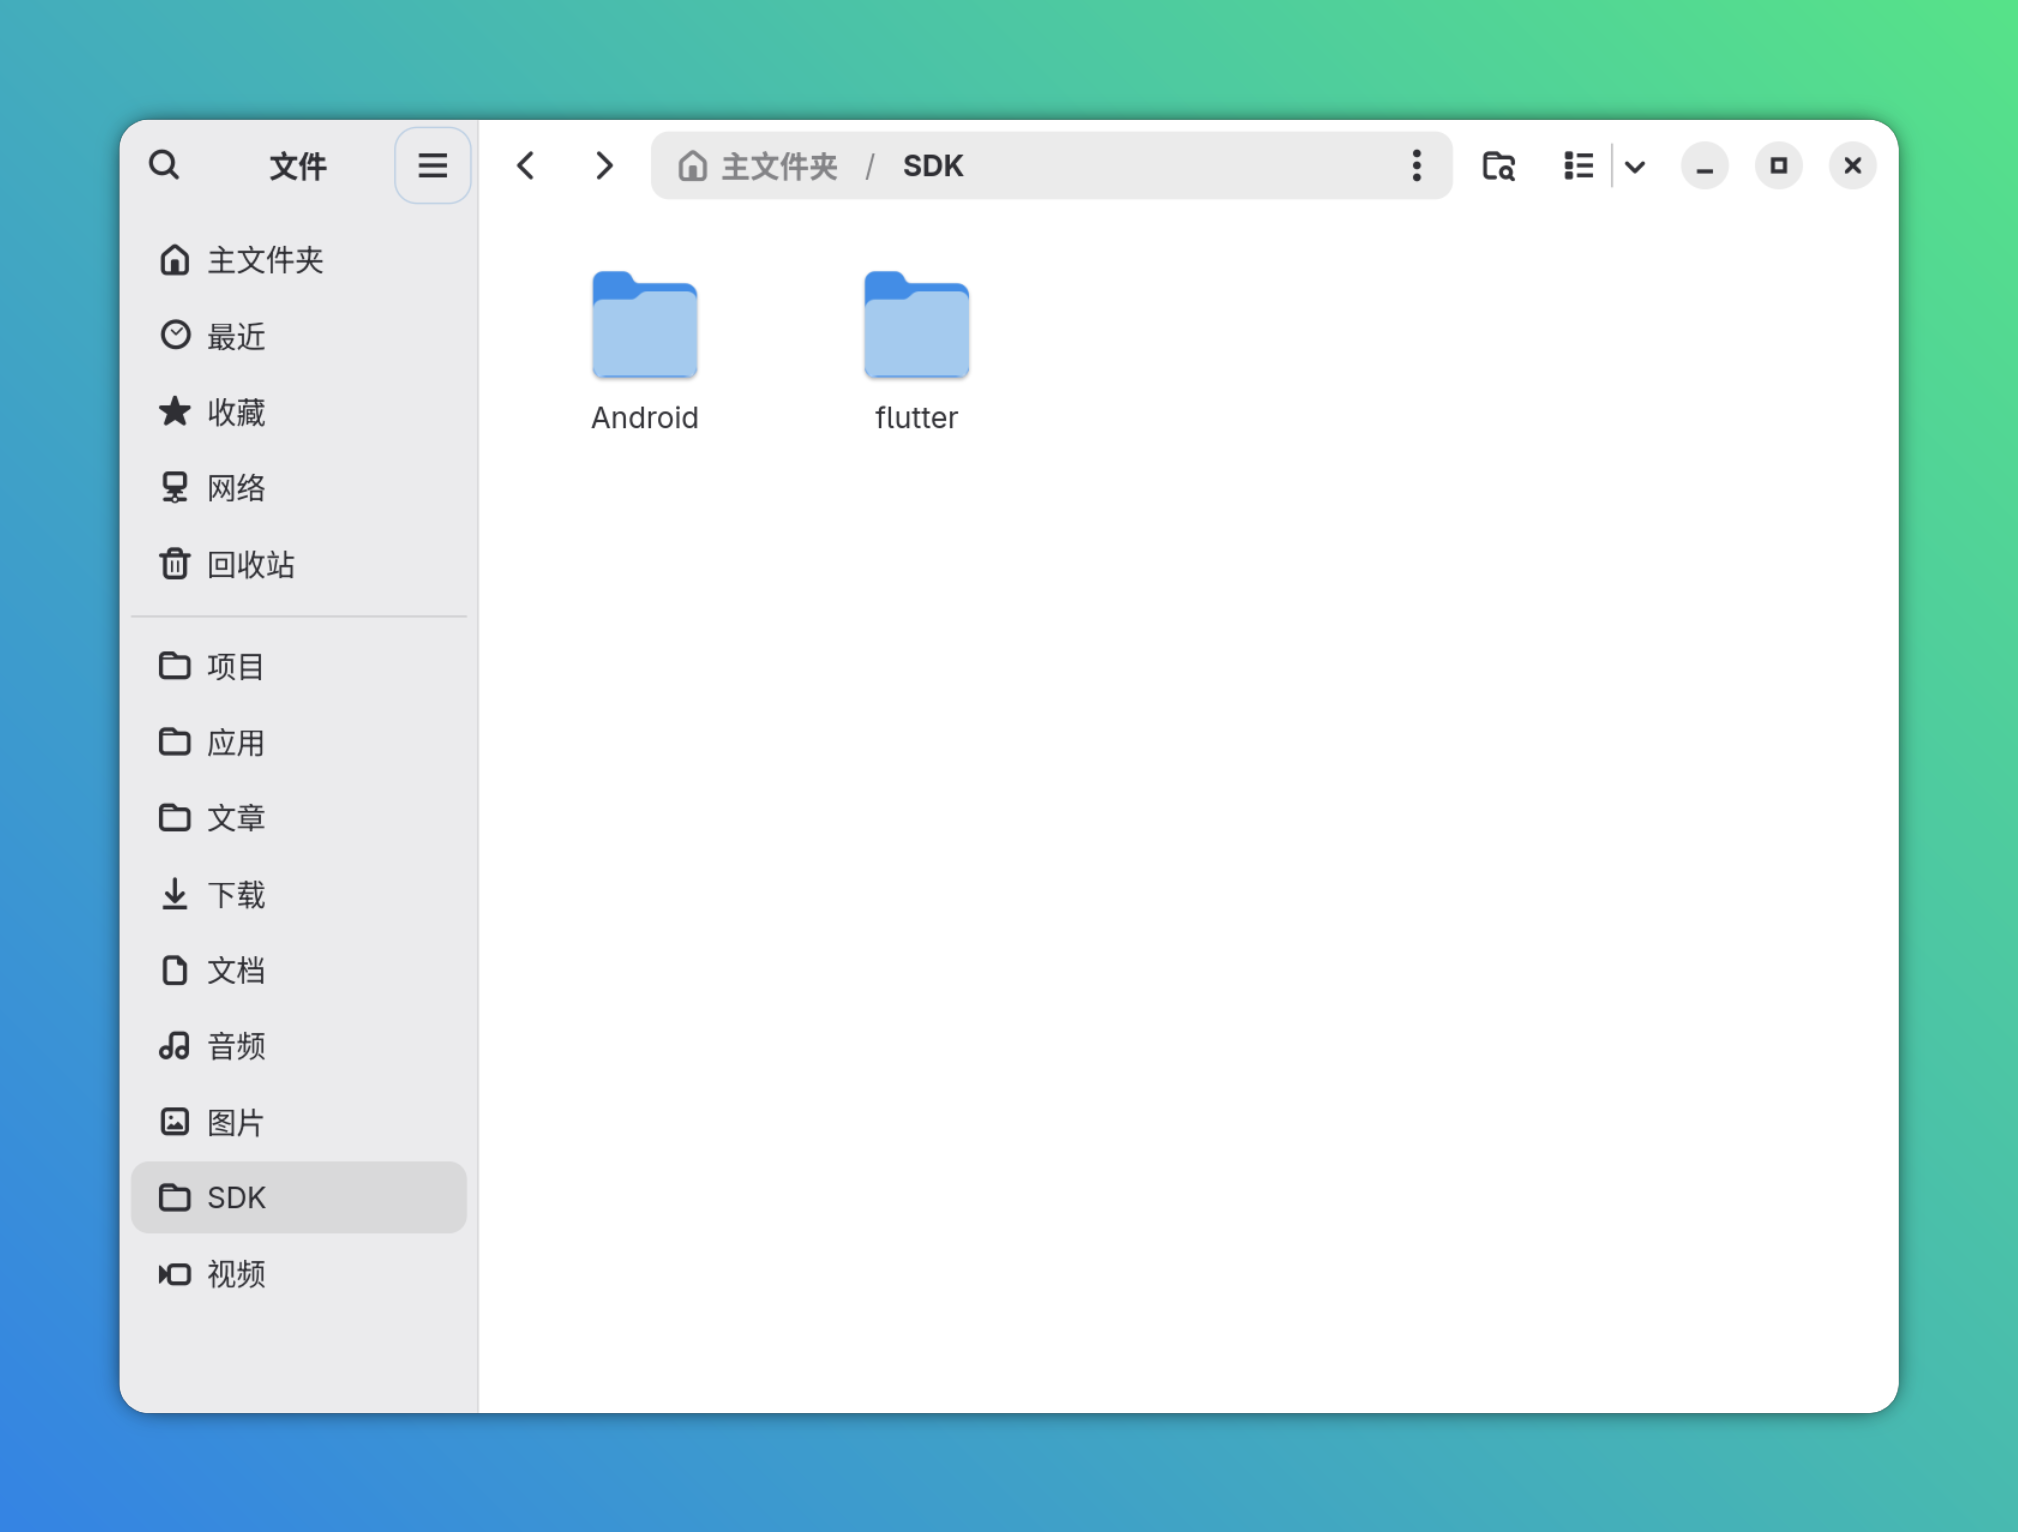Click 主文件夹 in the path bar
This screenshot has width=2018, height=1532.
[x=779, y=166]
